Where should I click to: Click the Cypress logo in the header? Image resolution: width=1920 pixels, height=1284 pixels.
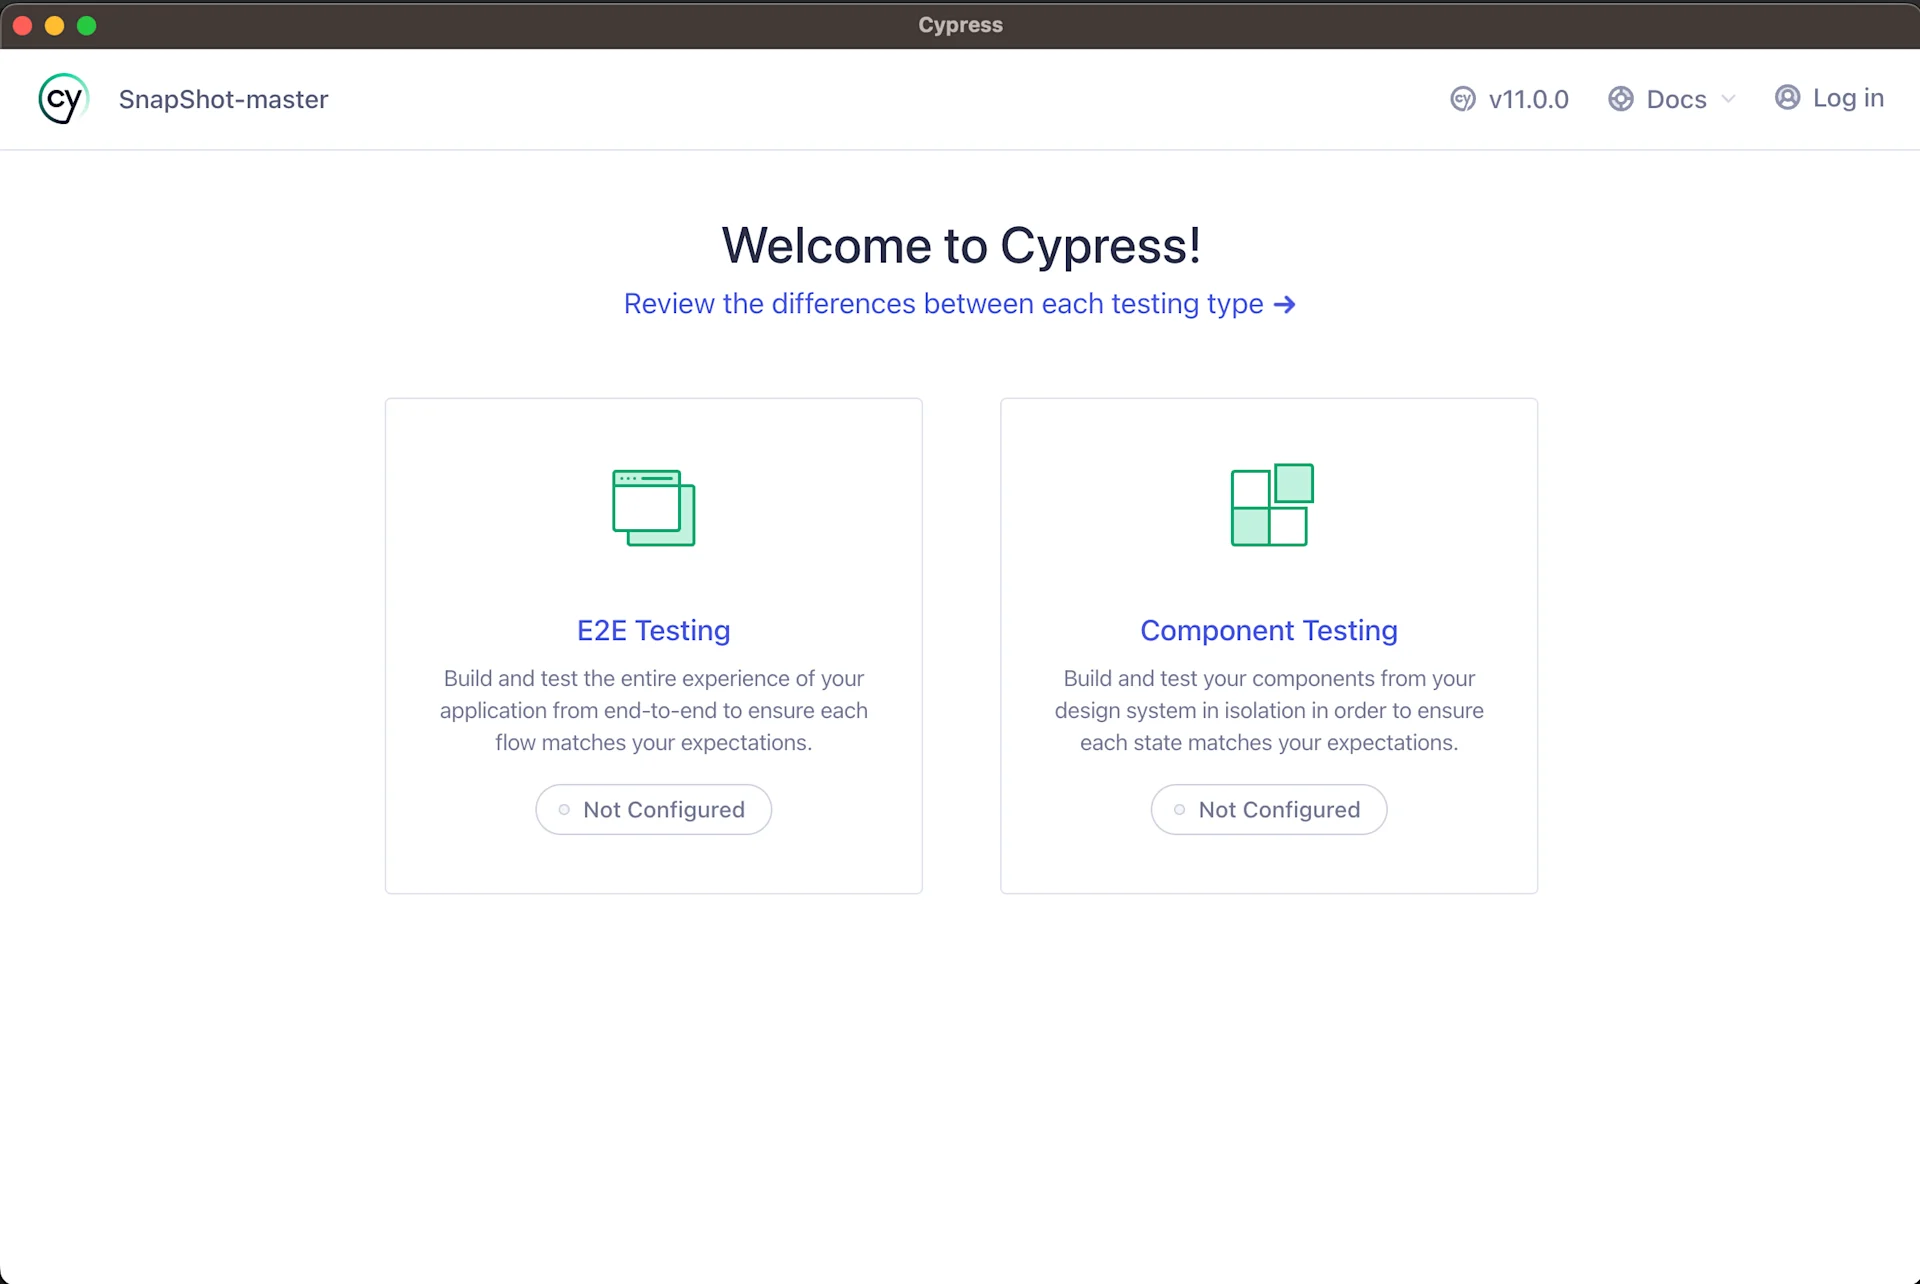(63, 98)
